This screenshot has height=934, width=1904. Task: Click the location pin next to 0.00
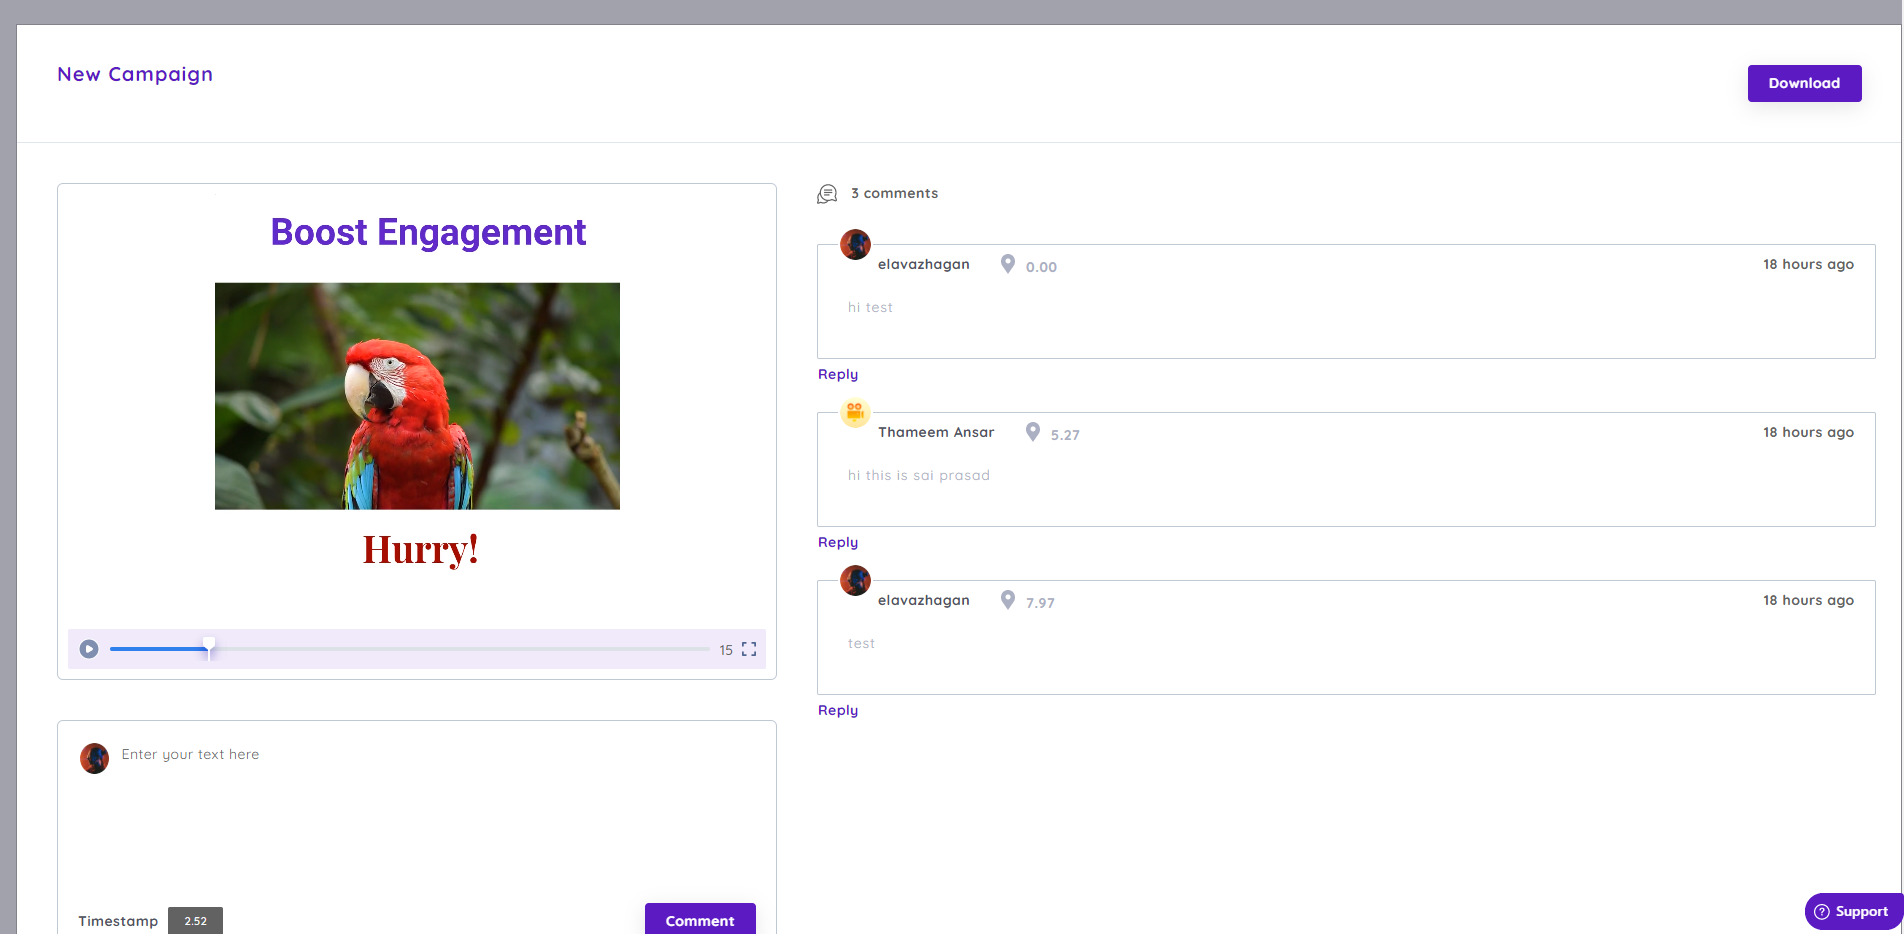1008,264
